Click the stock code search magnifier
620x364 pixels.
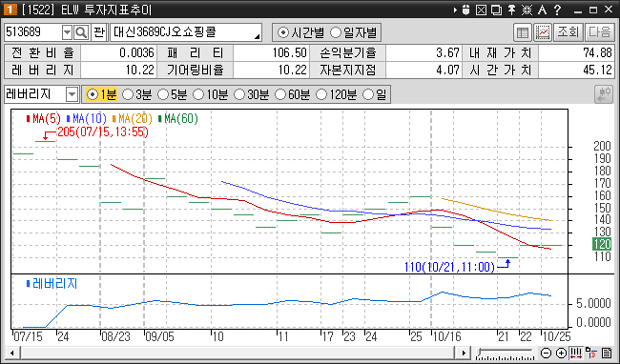click(81, 32)
